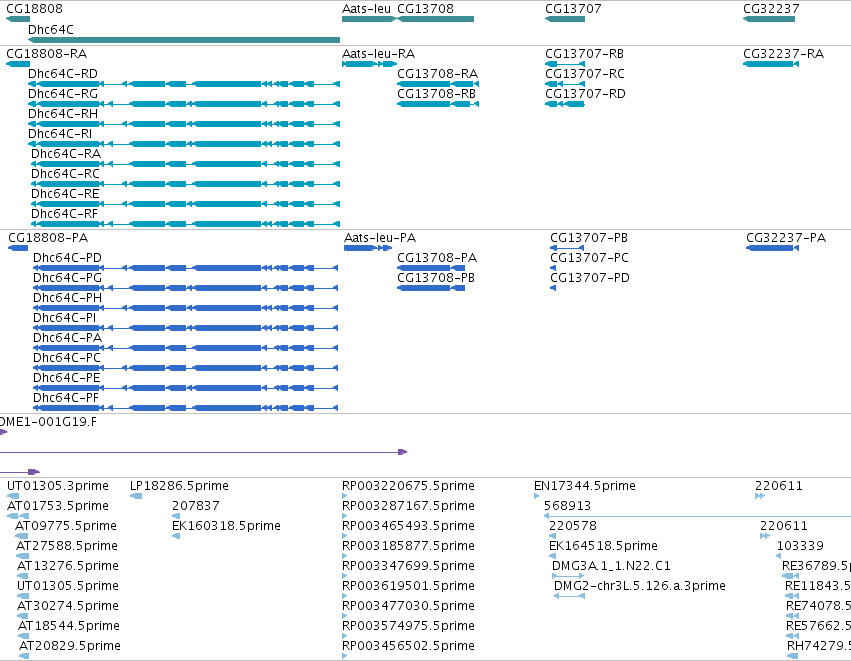
Task: Select protein Dhc64C-PI
Action: 186,328
